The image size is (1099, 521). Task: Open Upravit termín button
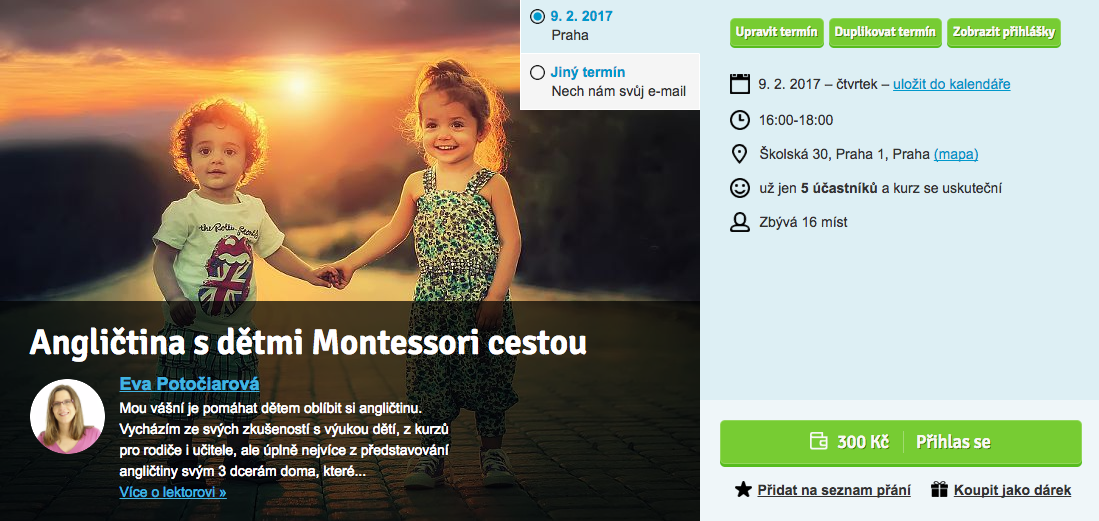click(777, 32)
